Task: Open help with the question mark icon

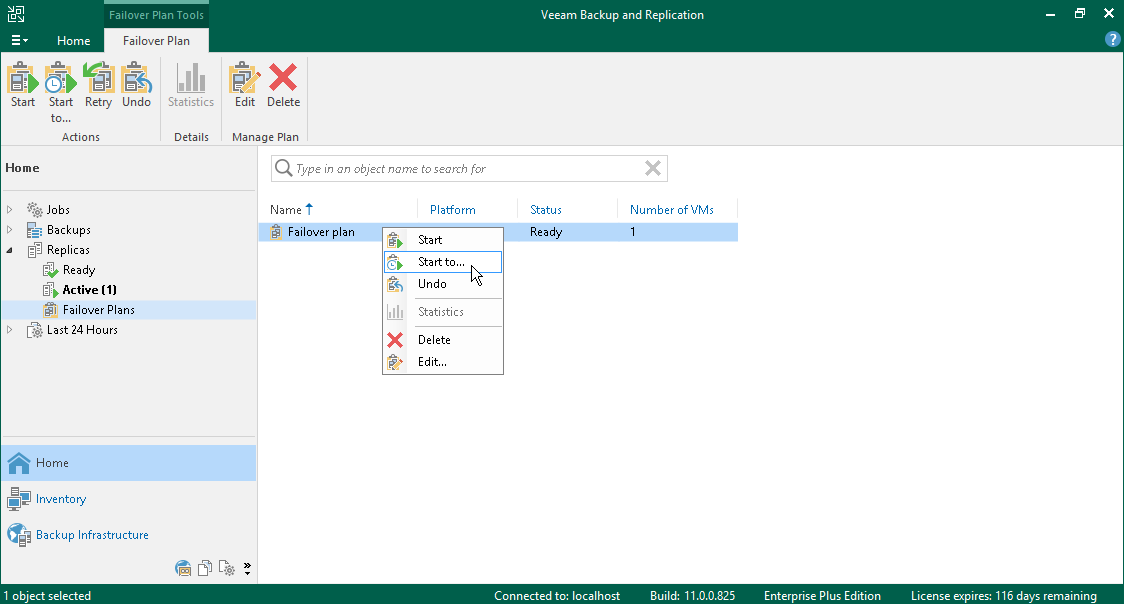Action: click(x=1113, y=40)
